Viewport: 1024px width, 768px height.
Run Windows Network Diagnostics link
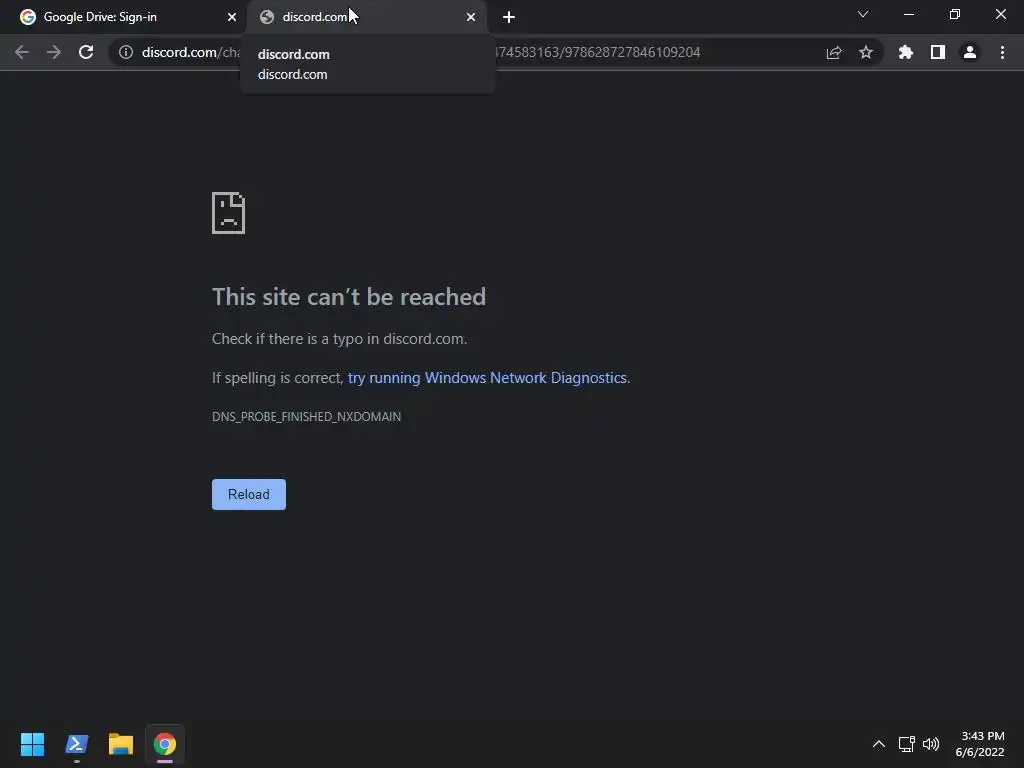click(487, 378)
